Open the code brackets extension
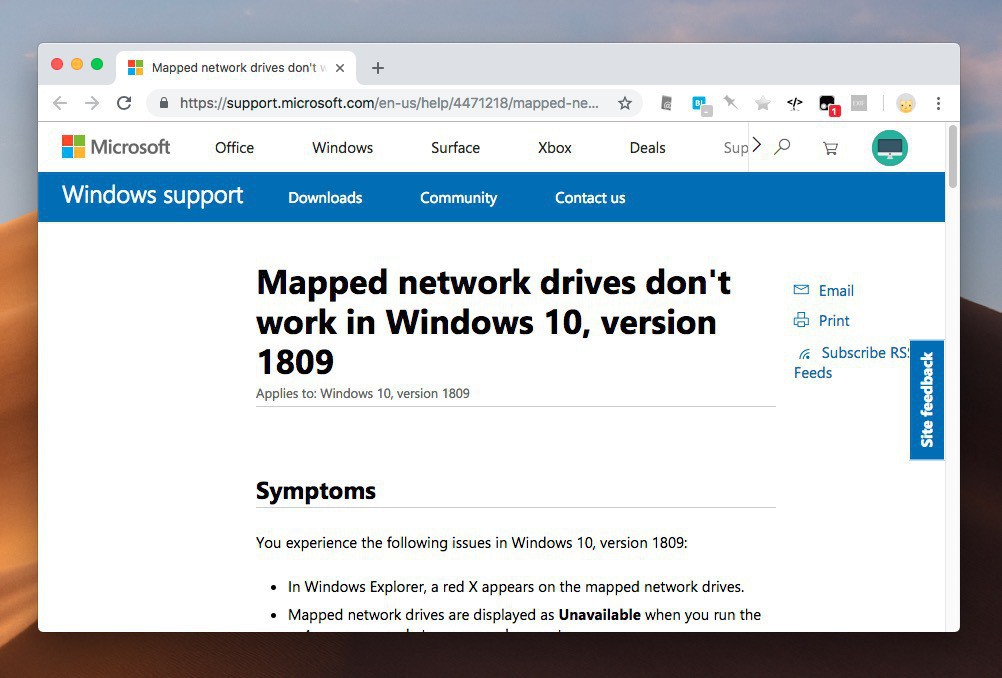Screen dimensions: 1002x678 pos(795,103)
